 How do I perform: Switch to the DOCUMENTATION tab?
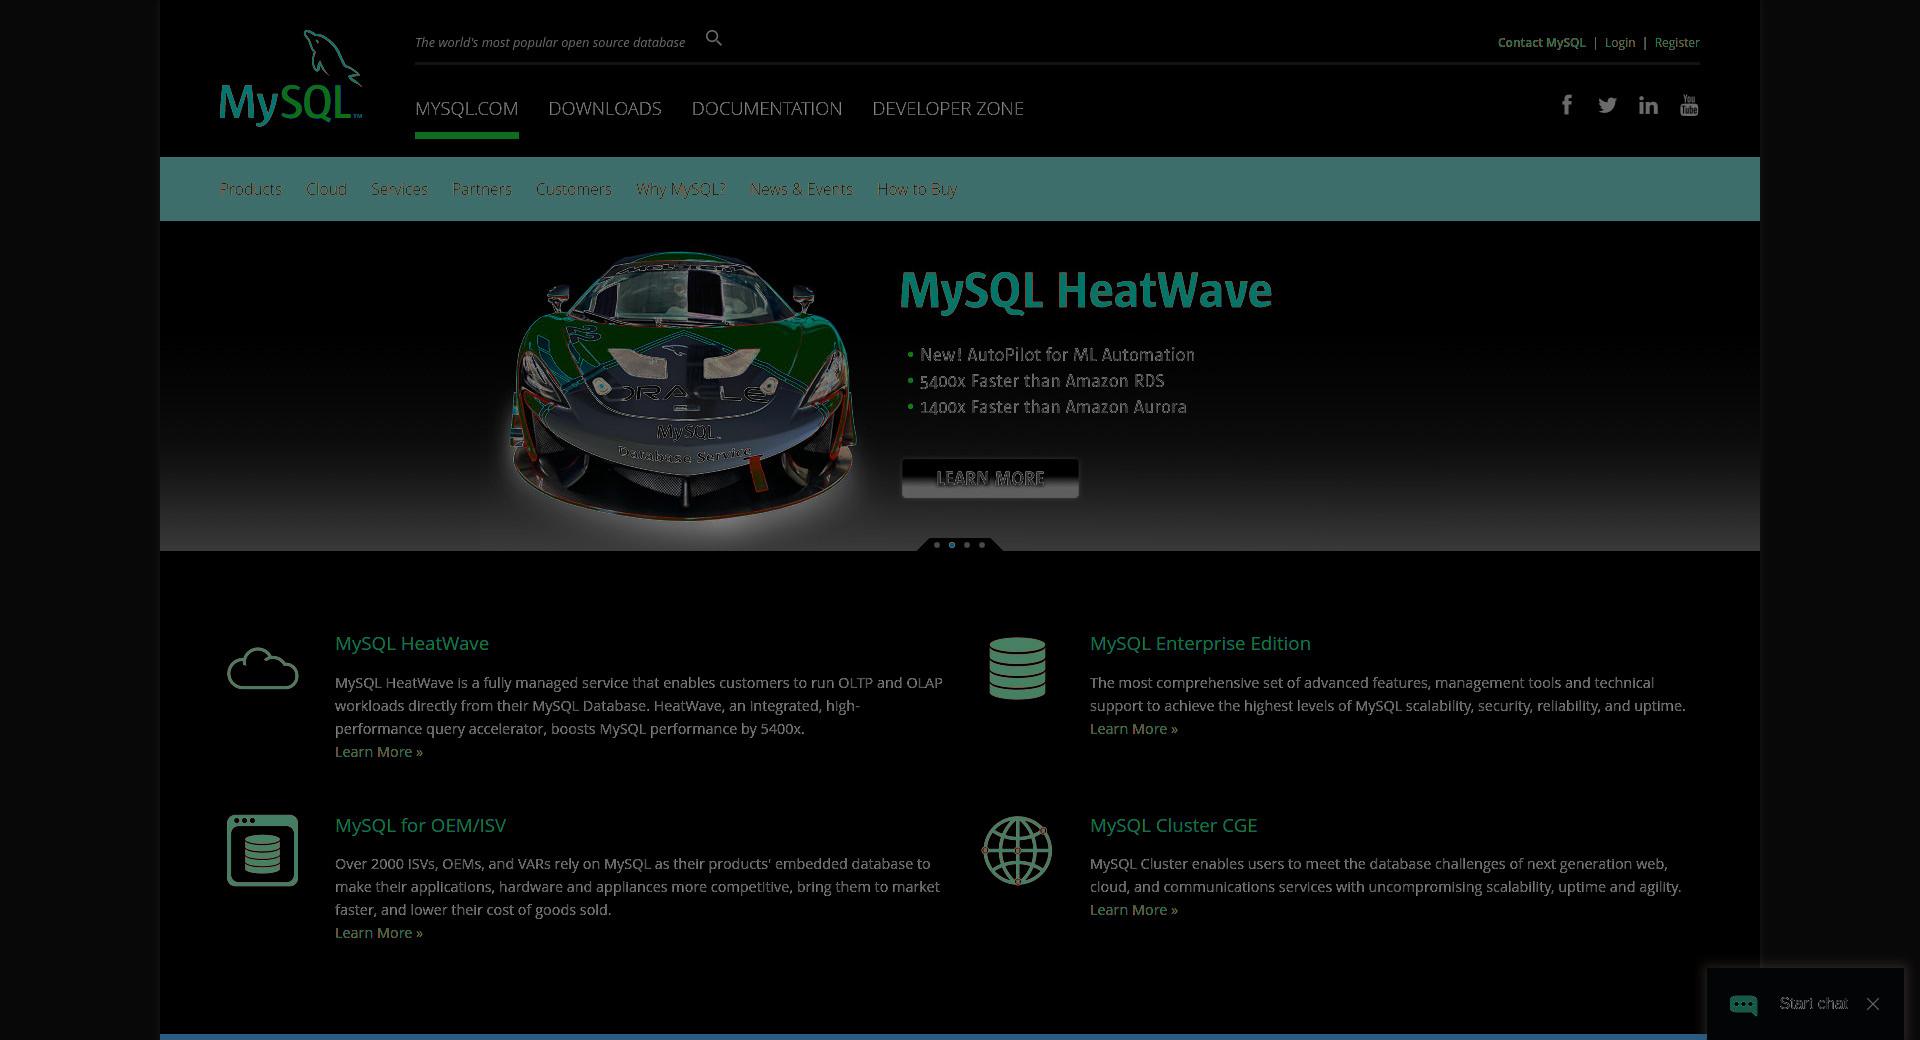[x=767, y=108]
